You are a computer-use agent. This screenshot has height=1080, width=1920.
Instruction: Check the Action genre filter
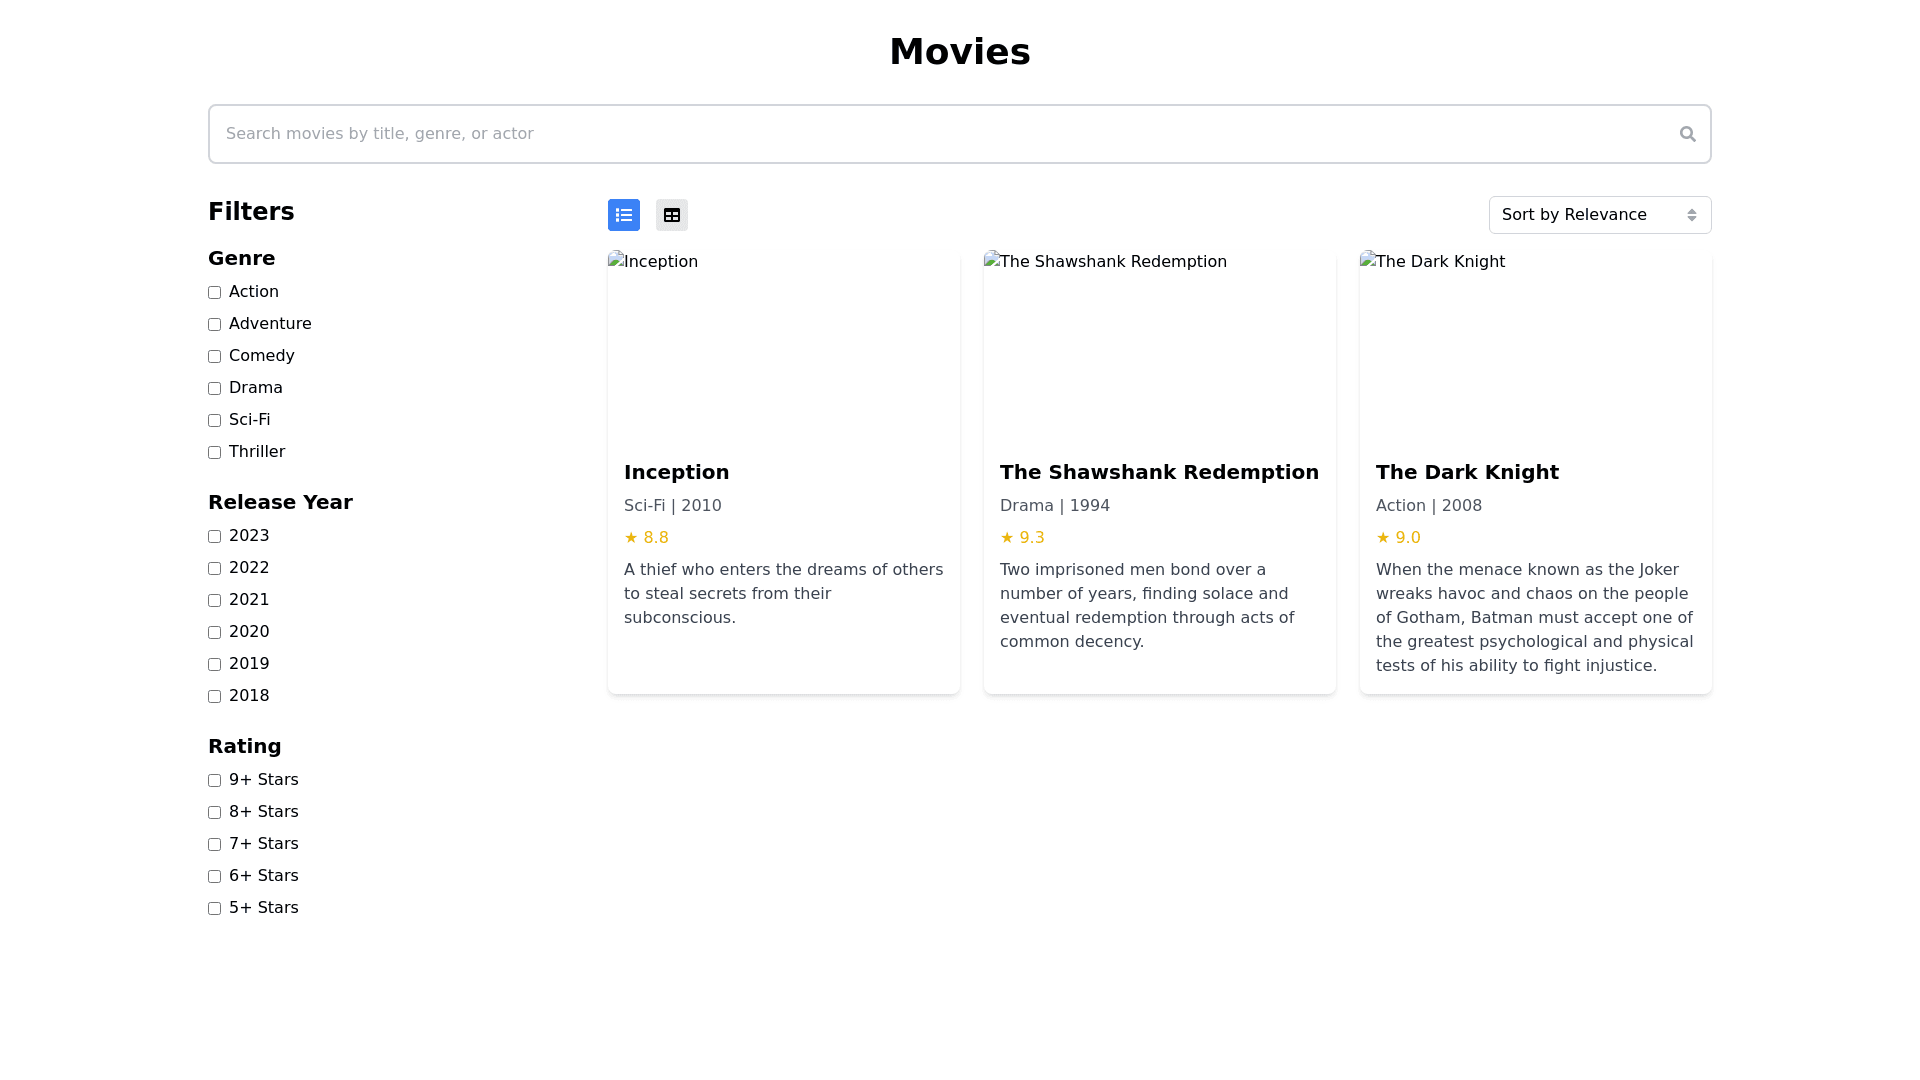[215, 293]
